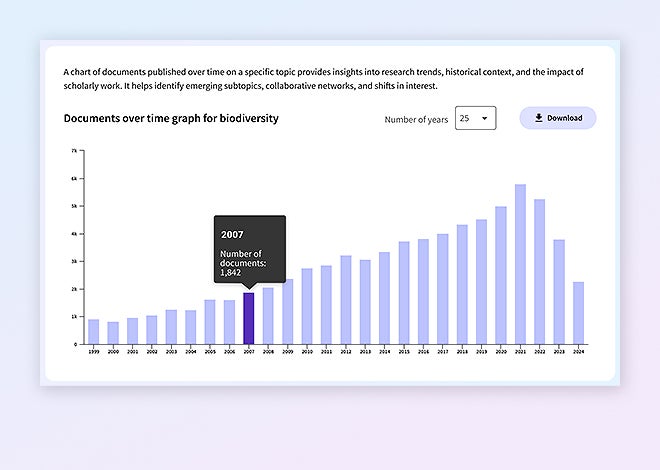This screenshot has height=470, width=660.
Task: Select the bar for year 2024
Action: [578, 313]
